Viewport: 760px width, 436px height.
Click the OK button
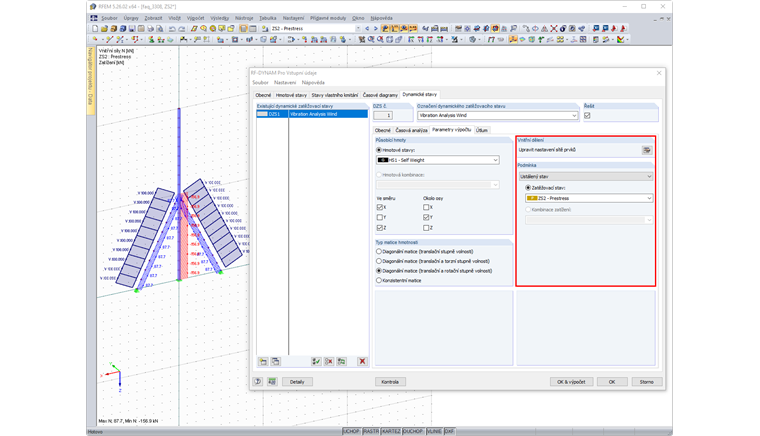click(x=612, y=382)
